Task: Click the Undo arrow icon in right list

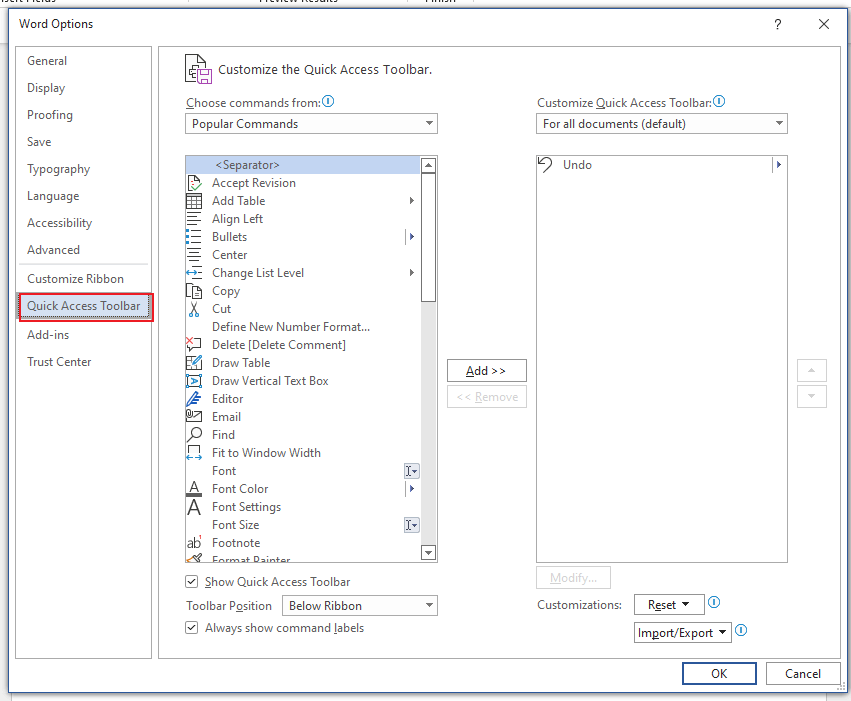Action: click(x=545, y=164)
